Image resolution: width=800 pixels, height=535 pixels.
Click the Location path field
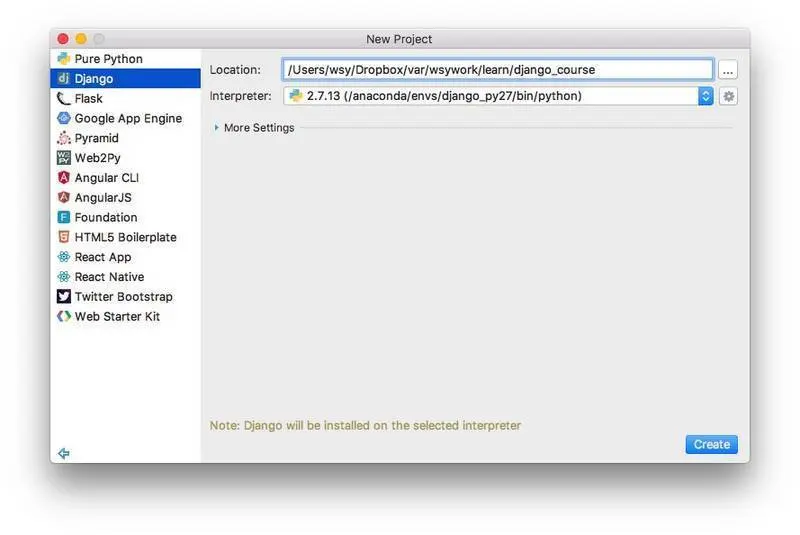pos(497,69)
